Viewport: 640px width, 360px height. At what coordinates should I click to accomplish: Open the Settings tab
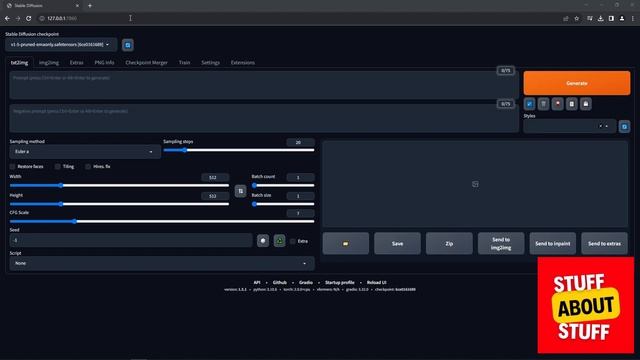(211, 63)
